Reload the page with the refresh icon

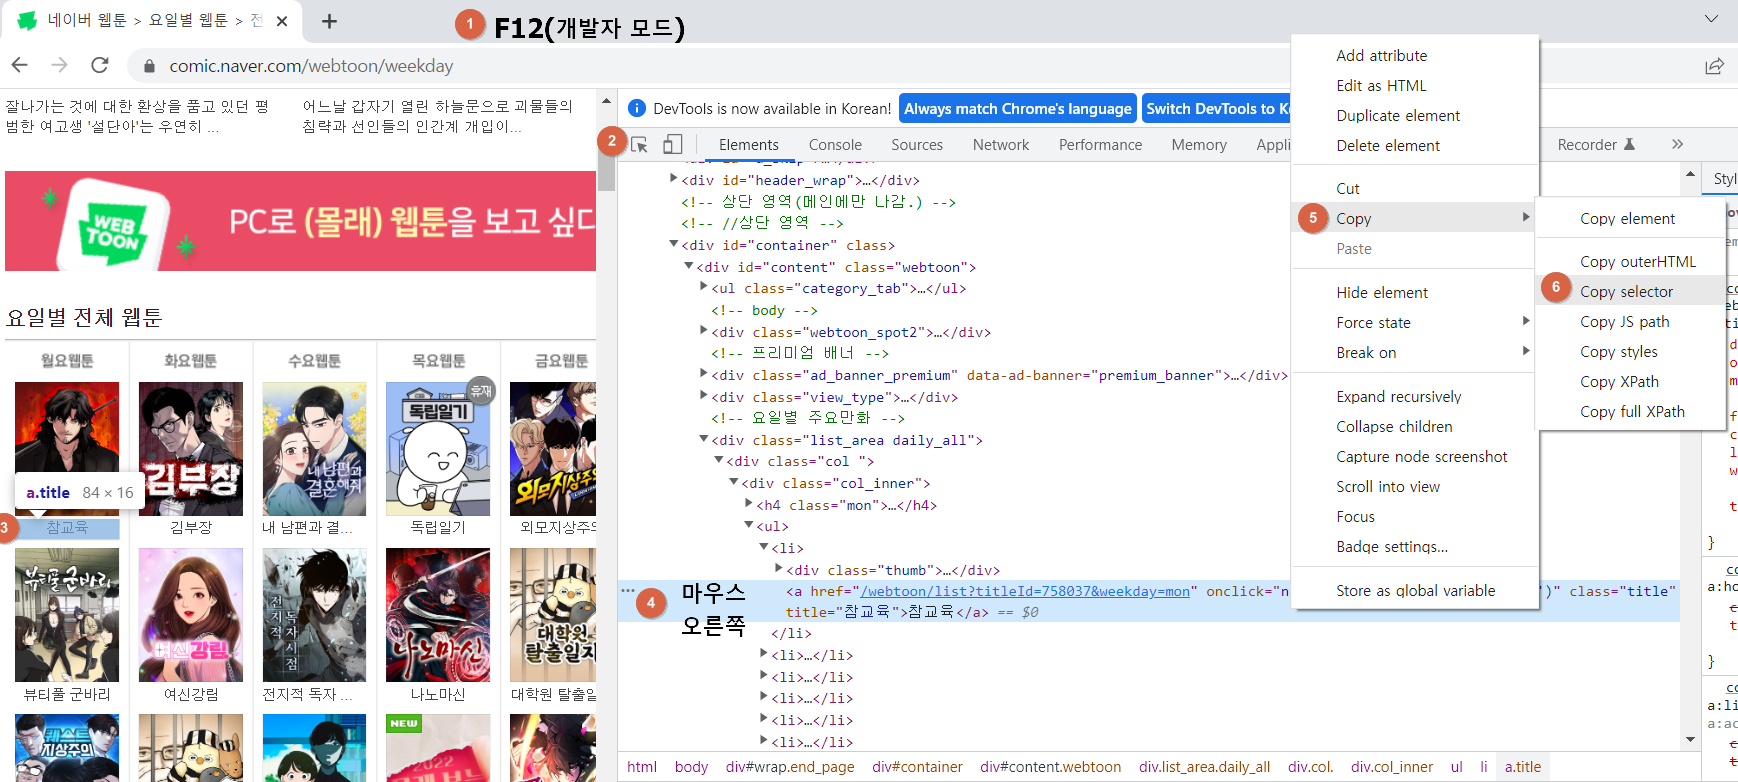pyautogui.click(x=99, y=65)
